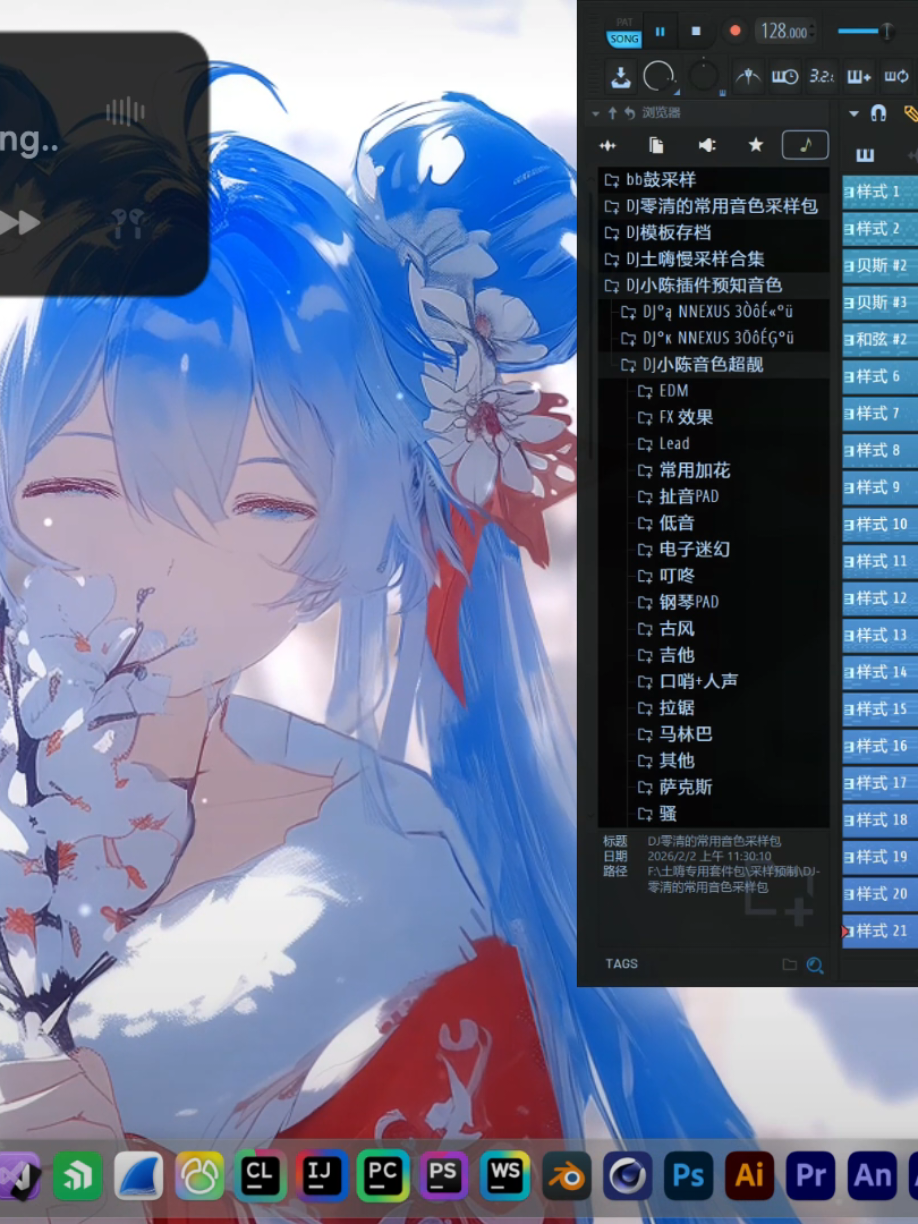Viewport: 918px width, 1224px height.
Task: Select the pencil draw tool
Action: click(x=910, y=114)
